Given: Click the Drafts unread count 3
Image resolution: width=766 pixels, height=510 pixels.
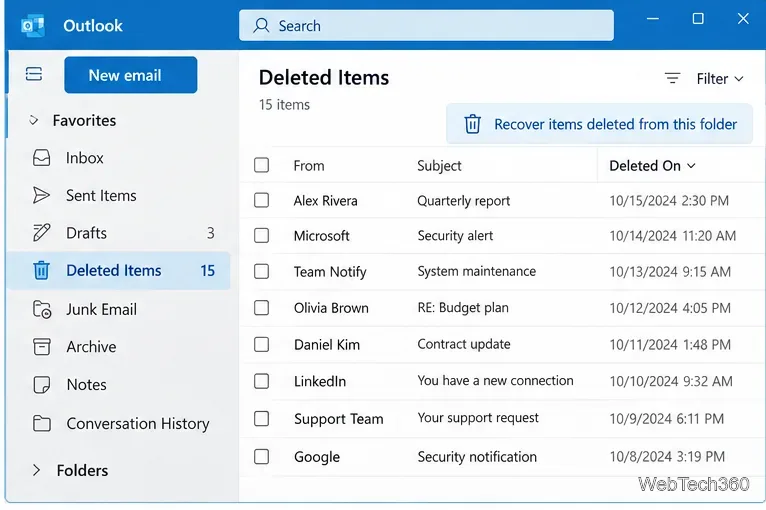Looking at the screenshot, I should (x=211, y=233).
